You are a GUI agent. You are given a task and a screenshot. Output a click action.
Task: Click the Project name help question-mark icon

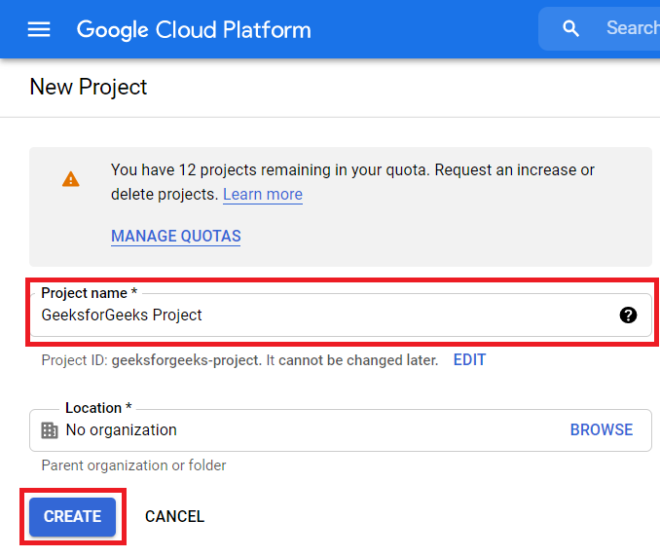pos(628,315)
